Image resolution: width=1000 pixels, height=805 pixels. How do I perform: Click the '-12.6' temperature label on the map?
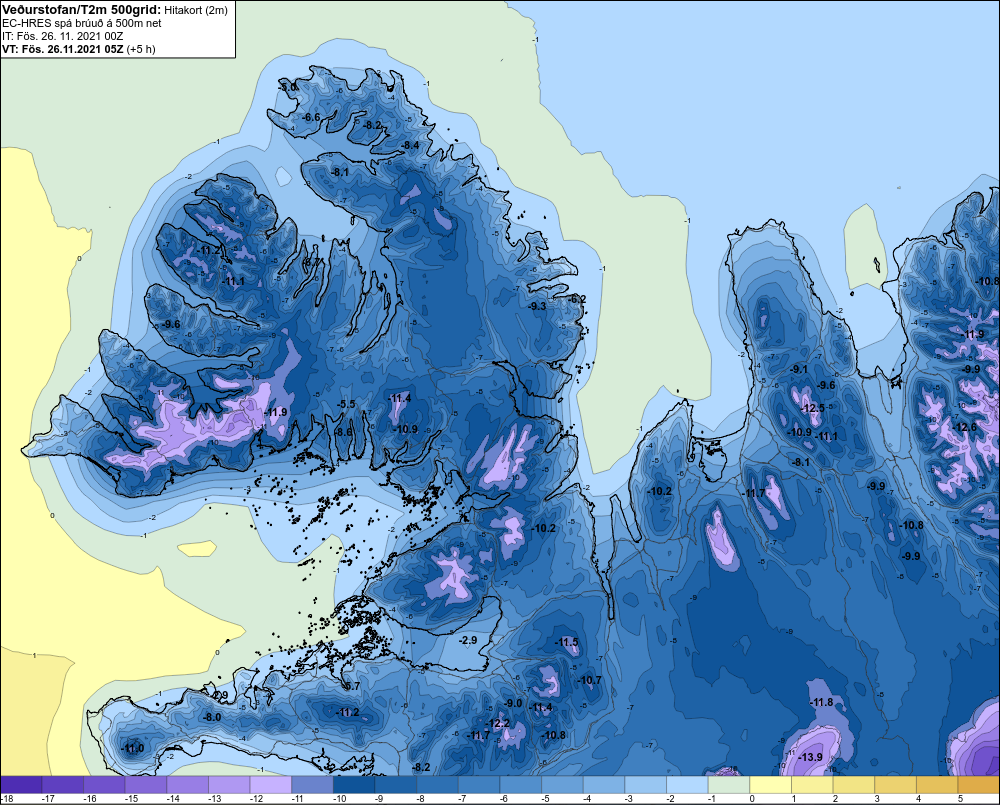(x=964, y=427)
